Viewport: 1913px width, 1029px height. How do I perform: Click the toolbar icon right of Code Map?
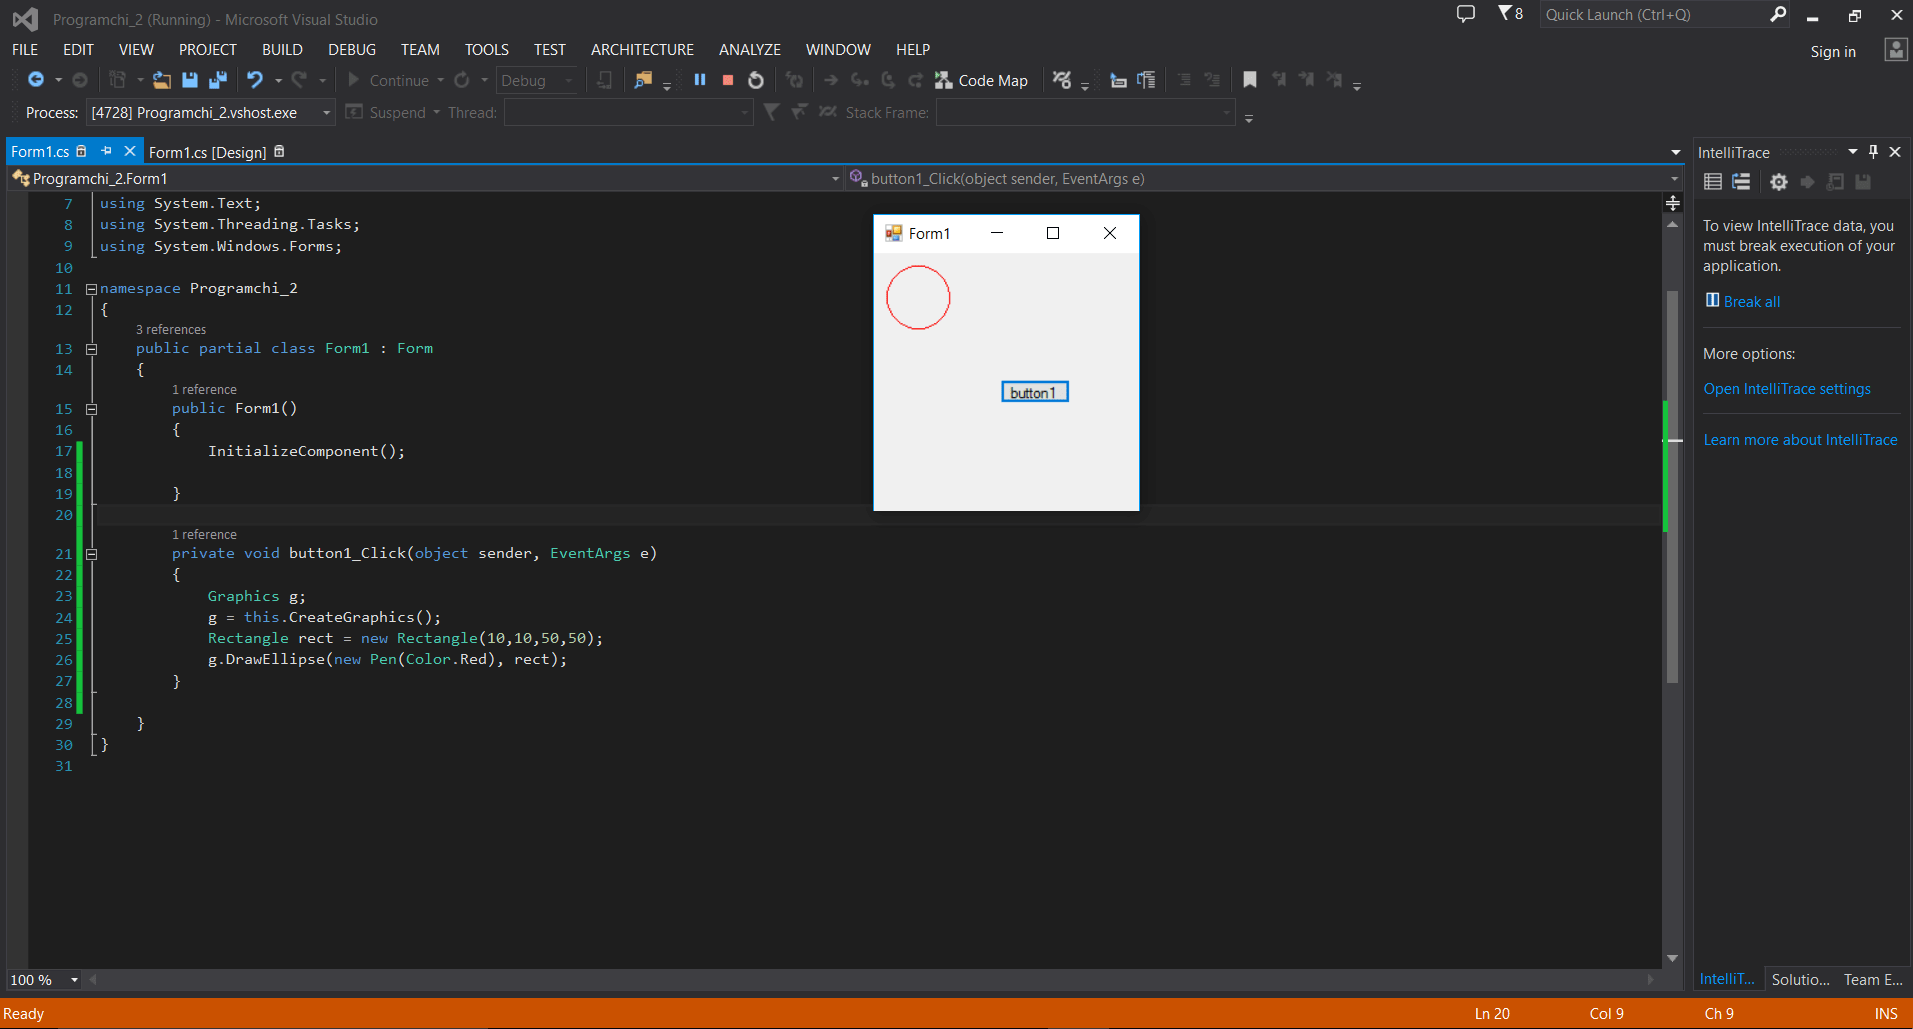click(1062, 80)
